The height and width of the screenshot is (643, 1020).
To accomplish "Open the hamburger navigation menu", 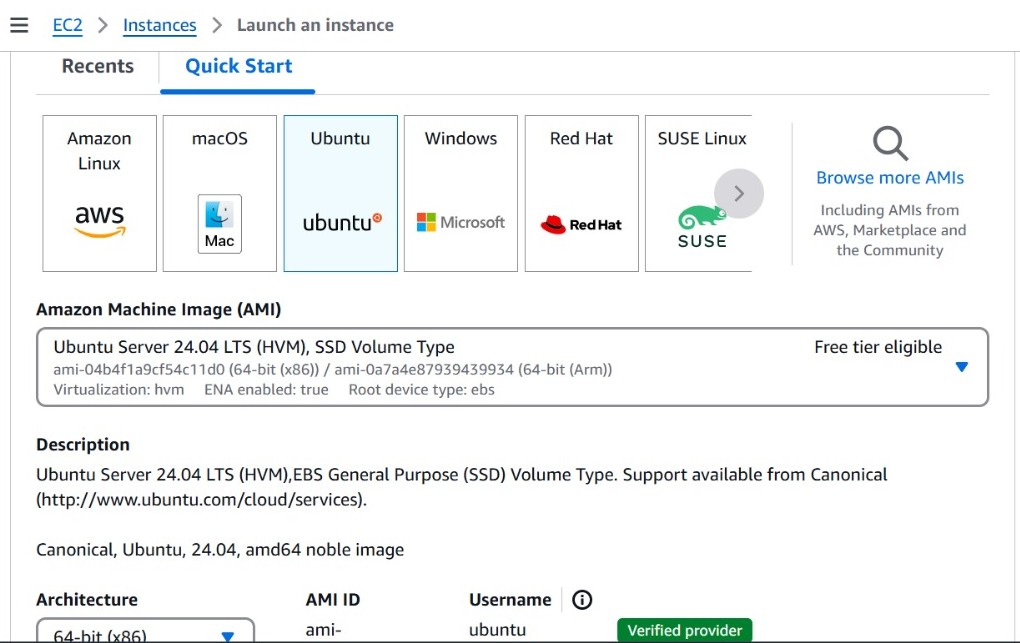I will [20, 25].
